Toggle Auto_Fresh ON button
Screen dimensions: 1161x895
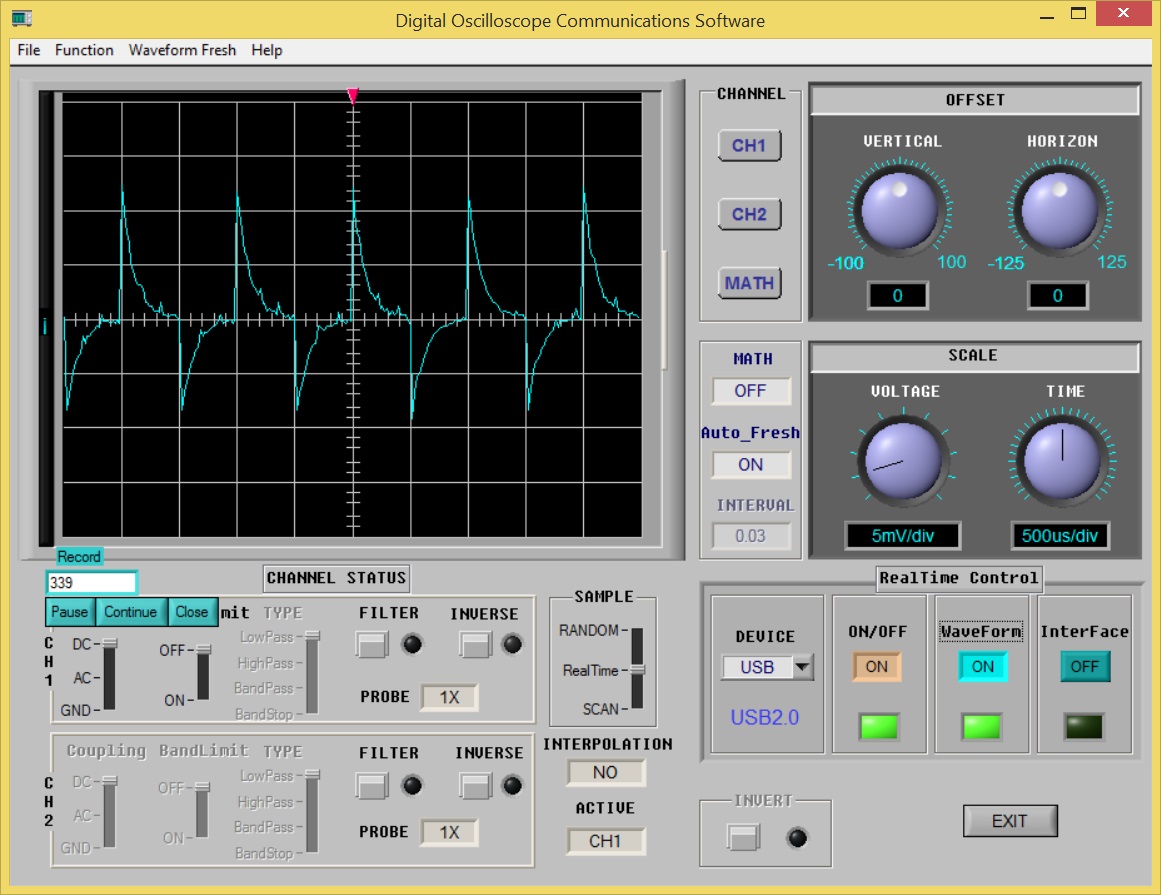click(x=751, y=465)
